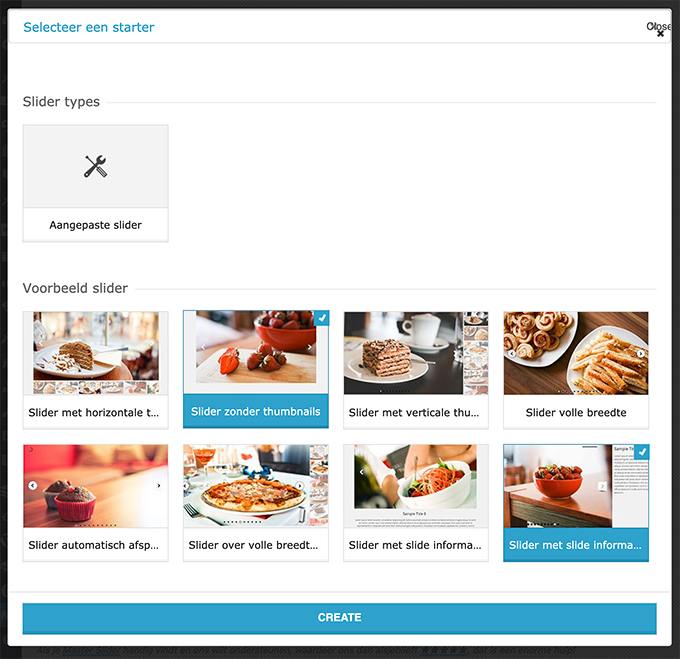This screenshot has width=680, height=659.
Task: Click right arrow on cupcake slider preview
Action: tap(159, 485)
